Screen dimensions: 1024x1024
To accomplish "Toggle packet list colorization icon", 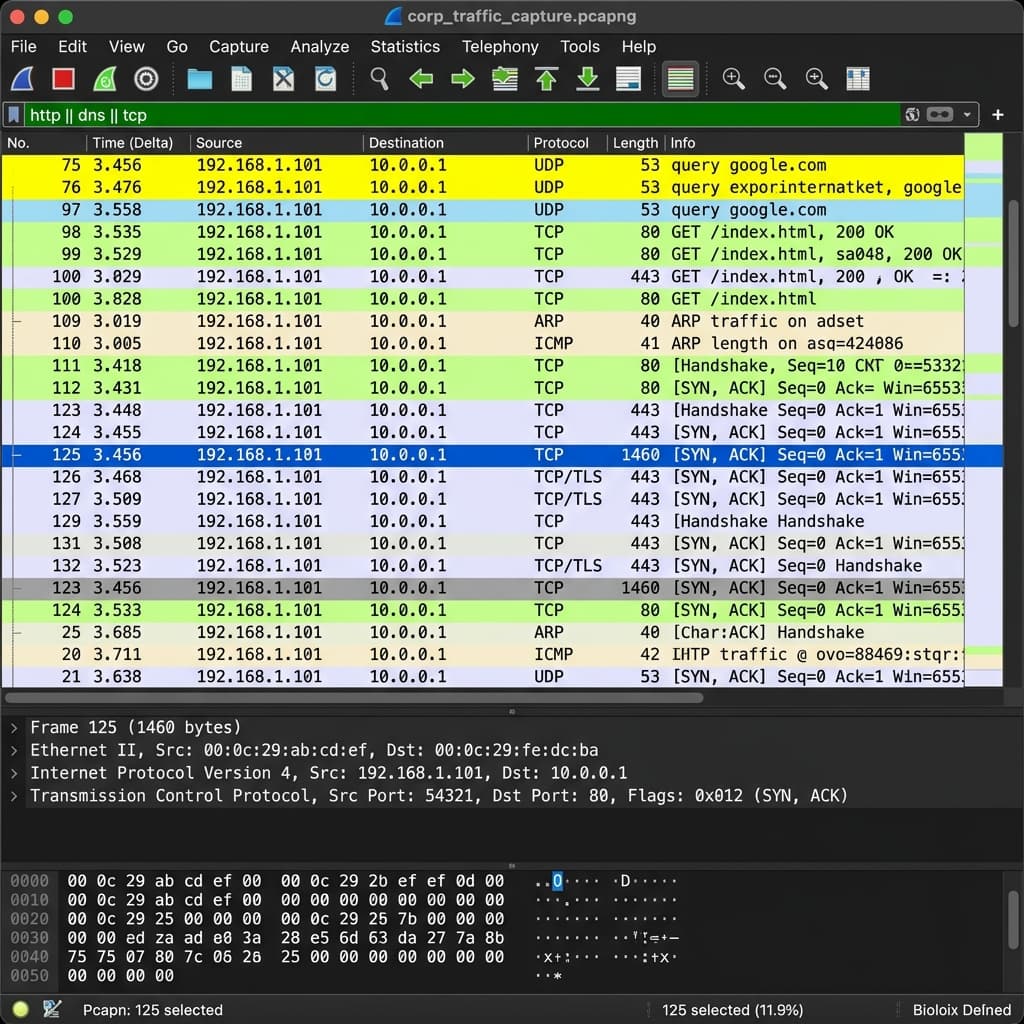I will 680,79.
